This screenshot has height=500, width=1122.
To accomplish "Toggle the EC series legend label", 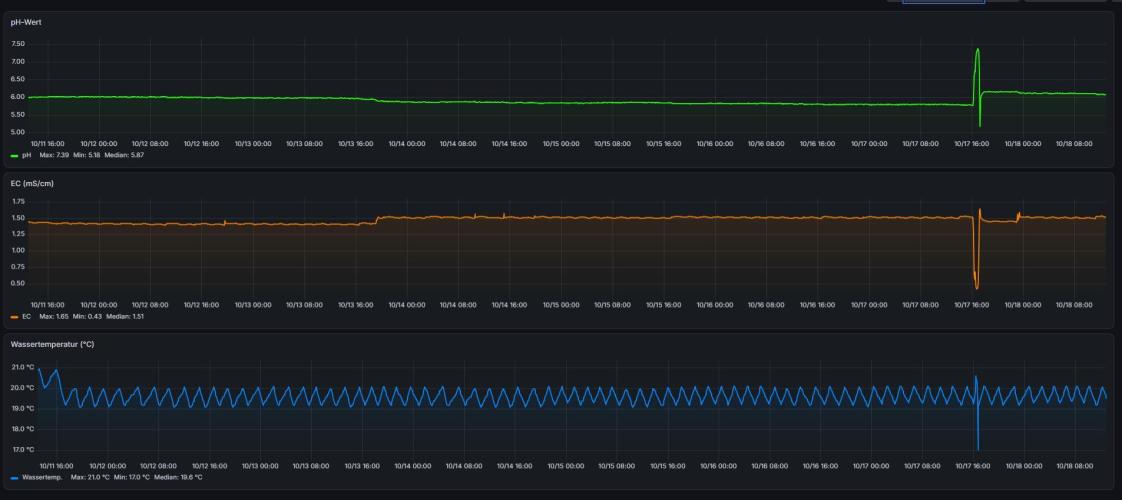I will coord(26,316).
